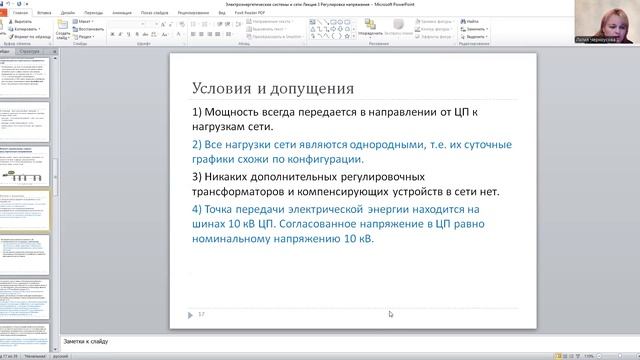Select the thumbnail with the network diagram

pos(24,167)
